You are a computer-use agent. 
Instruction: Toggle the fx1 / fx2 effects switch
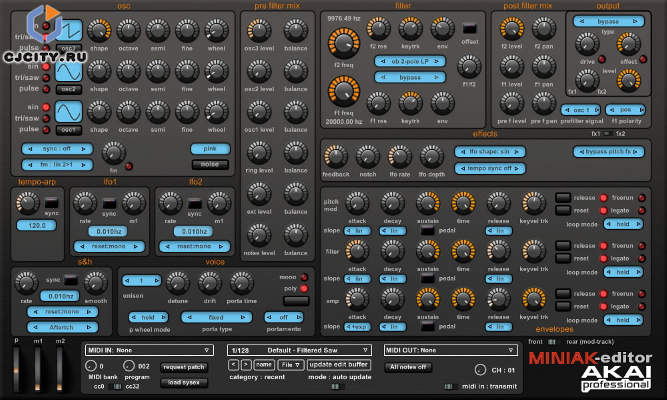pyautogui.click(x=608, y=134)
